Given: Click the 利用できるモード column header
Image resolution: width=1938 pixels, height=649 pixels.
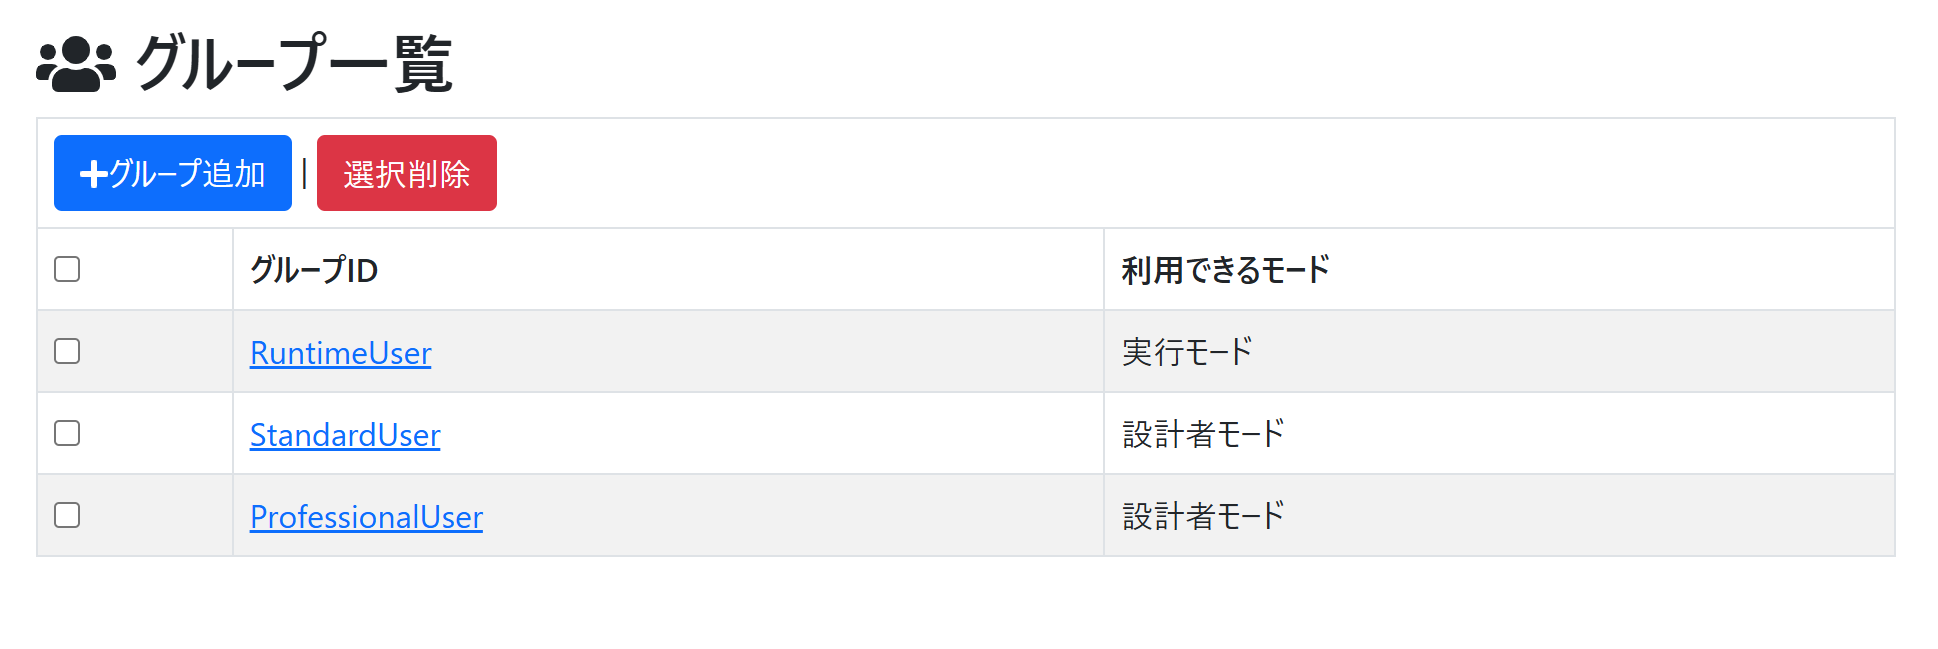Looking at the screenshot, I should (1225, 270).
